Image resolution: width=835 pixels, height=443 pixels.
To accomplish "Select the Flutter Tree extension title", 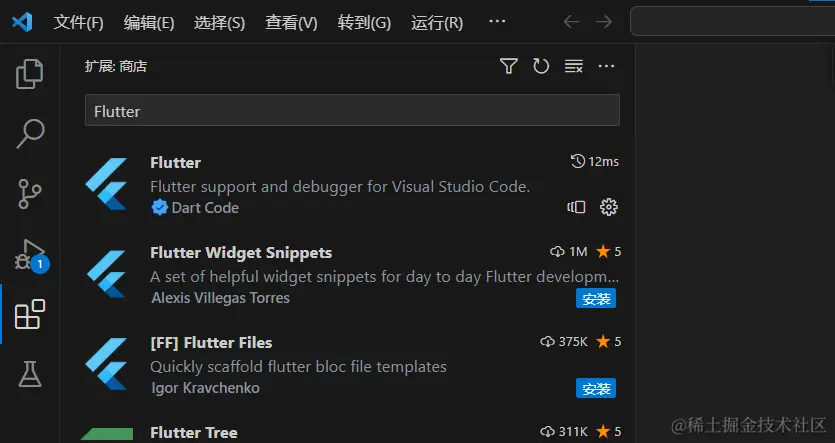I will click(194, 432).
